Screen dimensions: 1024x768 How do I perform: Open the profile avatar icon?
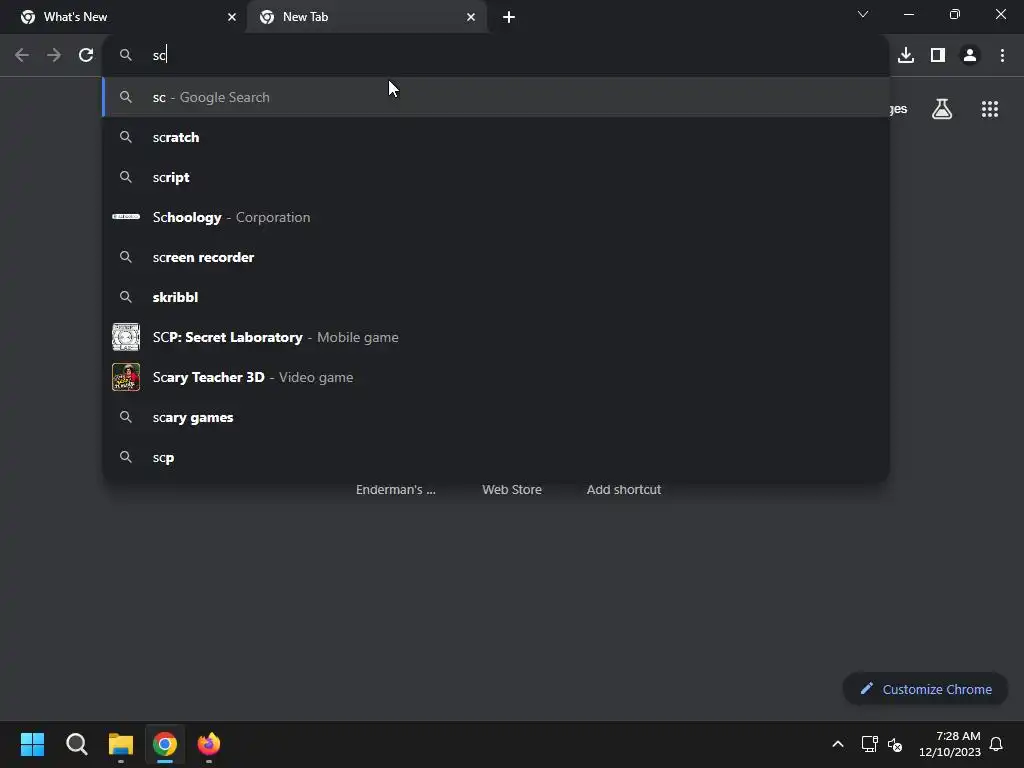click(970, 55)
